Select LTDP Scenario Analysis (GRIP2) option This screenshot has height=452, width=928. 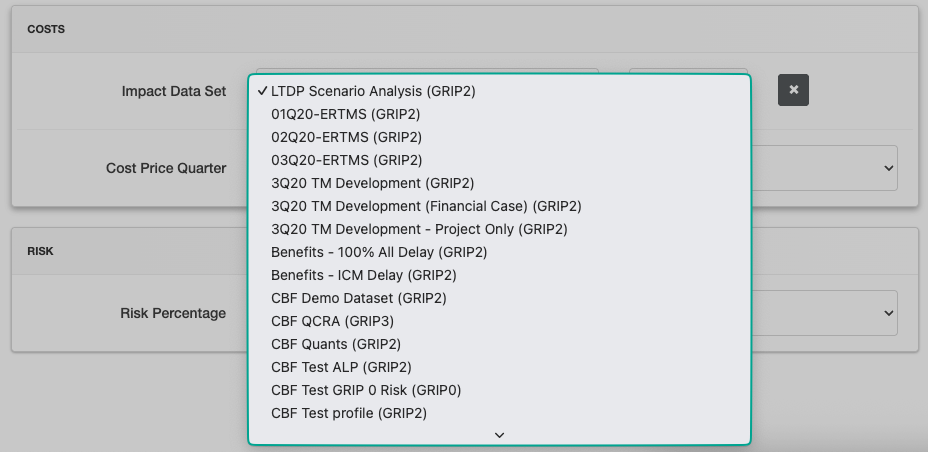373,91
